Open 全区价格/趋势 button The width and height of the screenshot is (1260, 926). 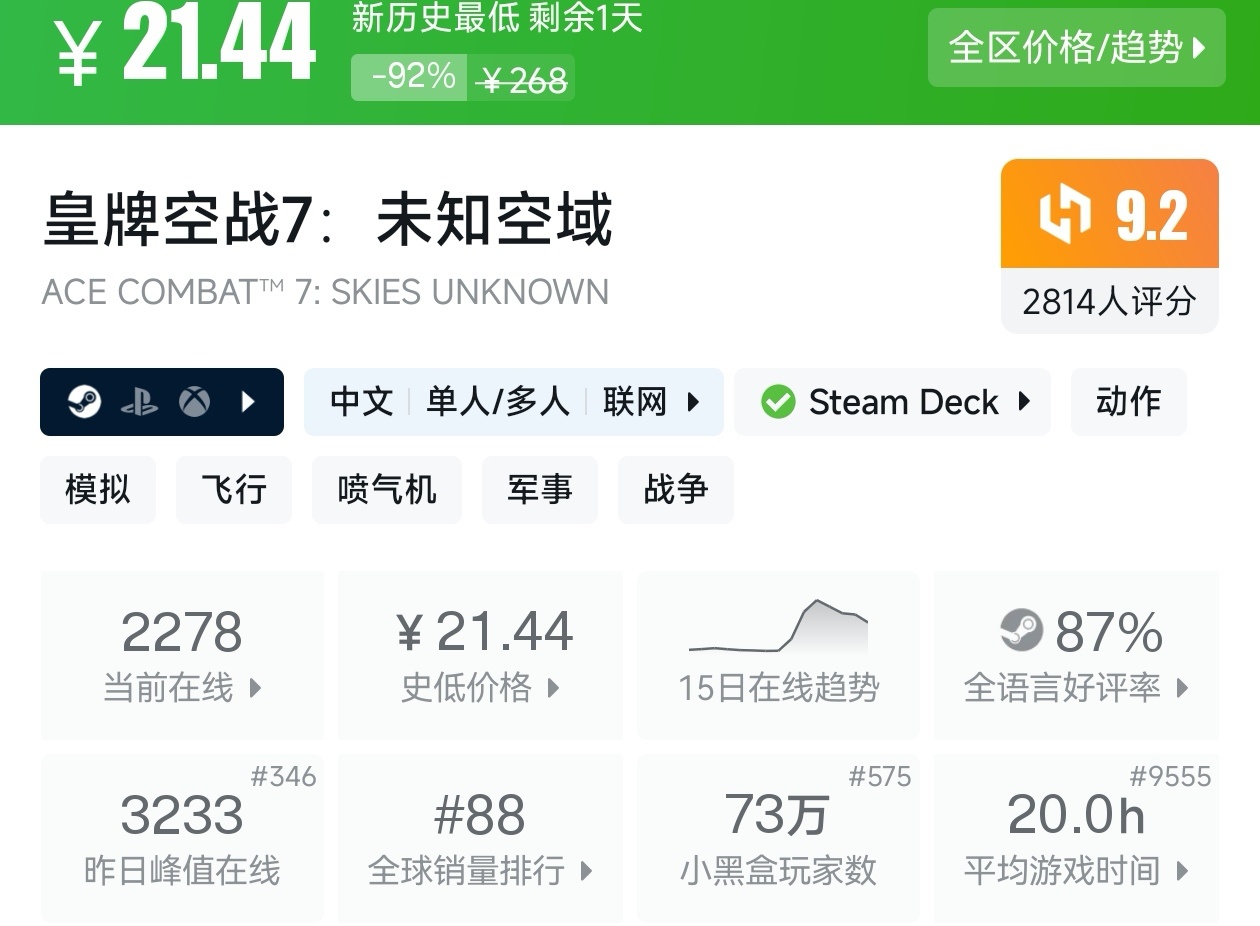[1077, 47]
